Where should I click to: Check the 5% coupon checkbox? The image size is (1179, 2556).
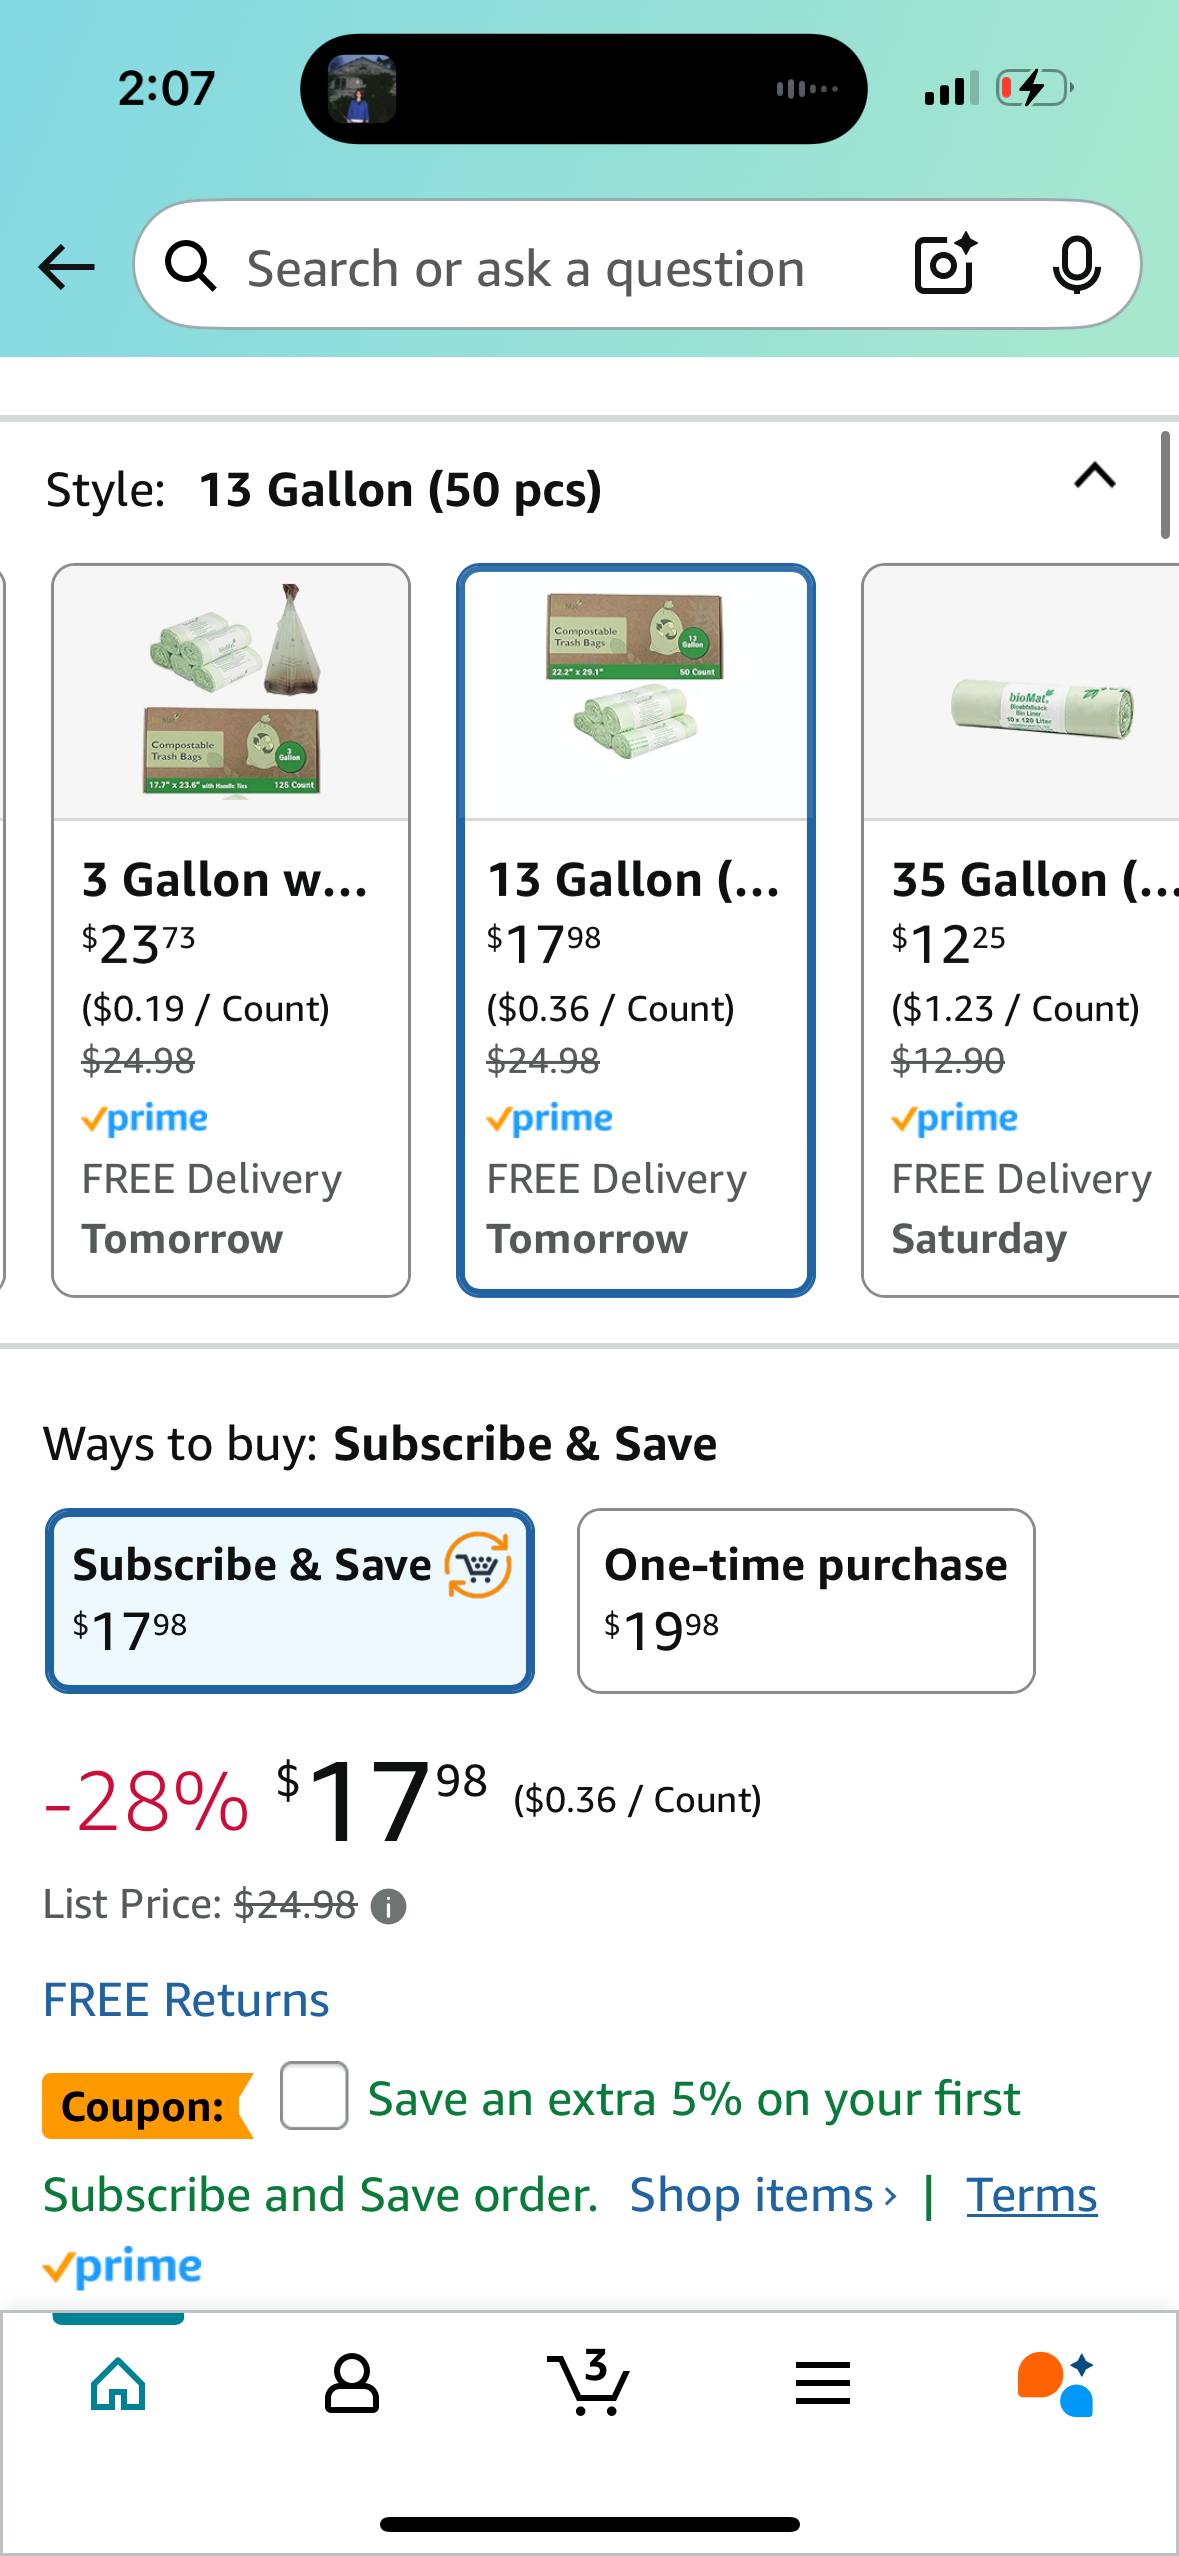314,2095
